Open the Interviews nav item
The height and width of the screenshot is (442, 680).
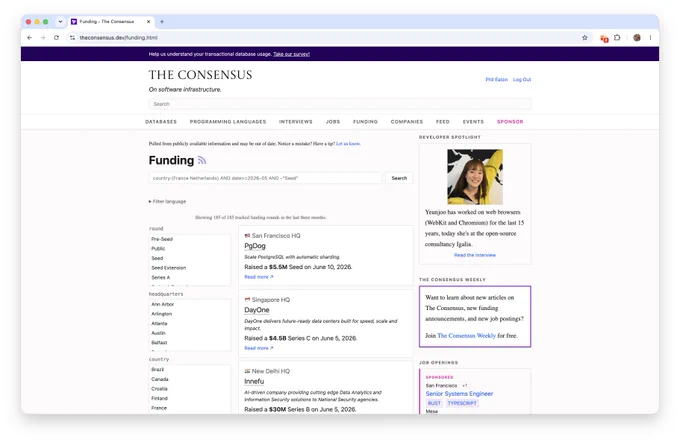[295, 122]
